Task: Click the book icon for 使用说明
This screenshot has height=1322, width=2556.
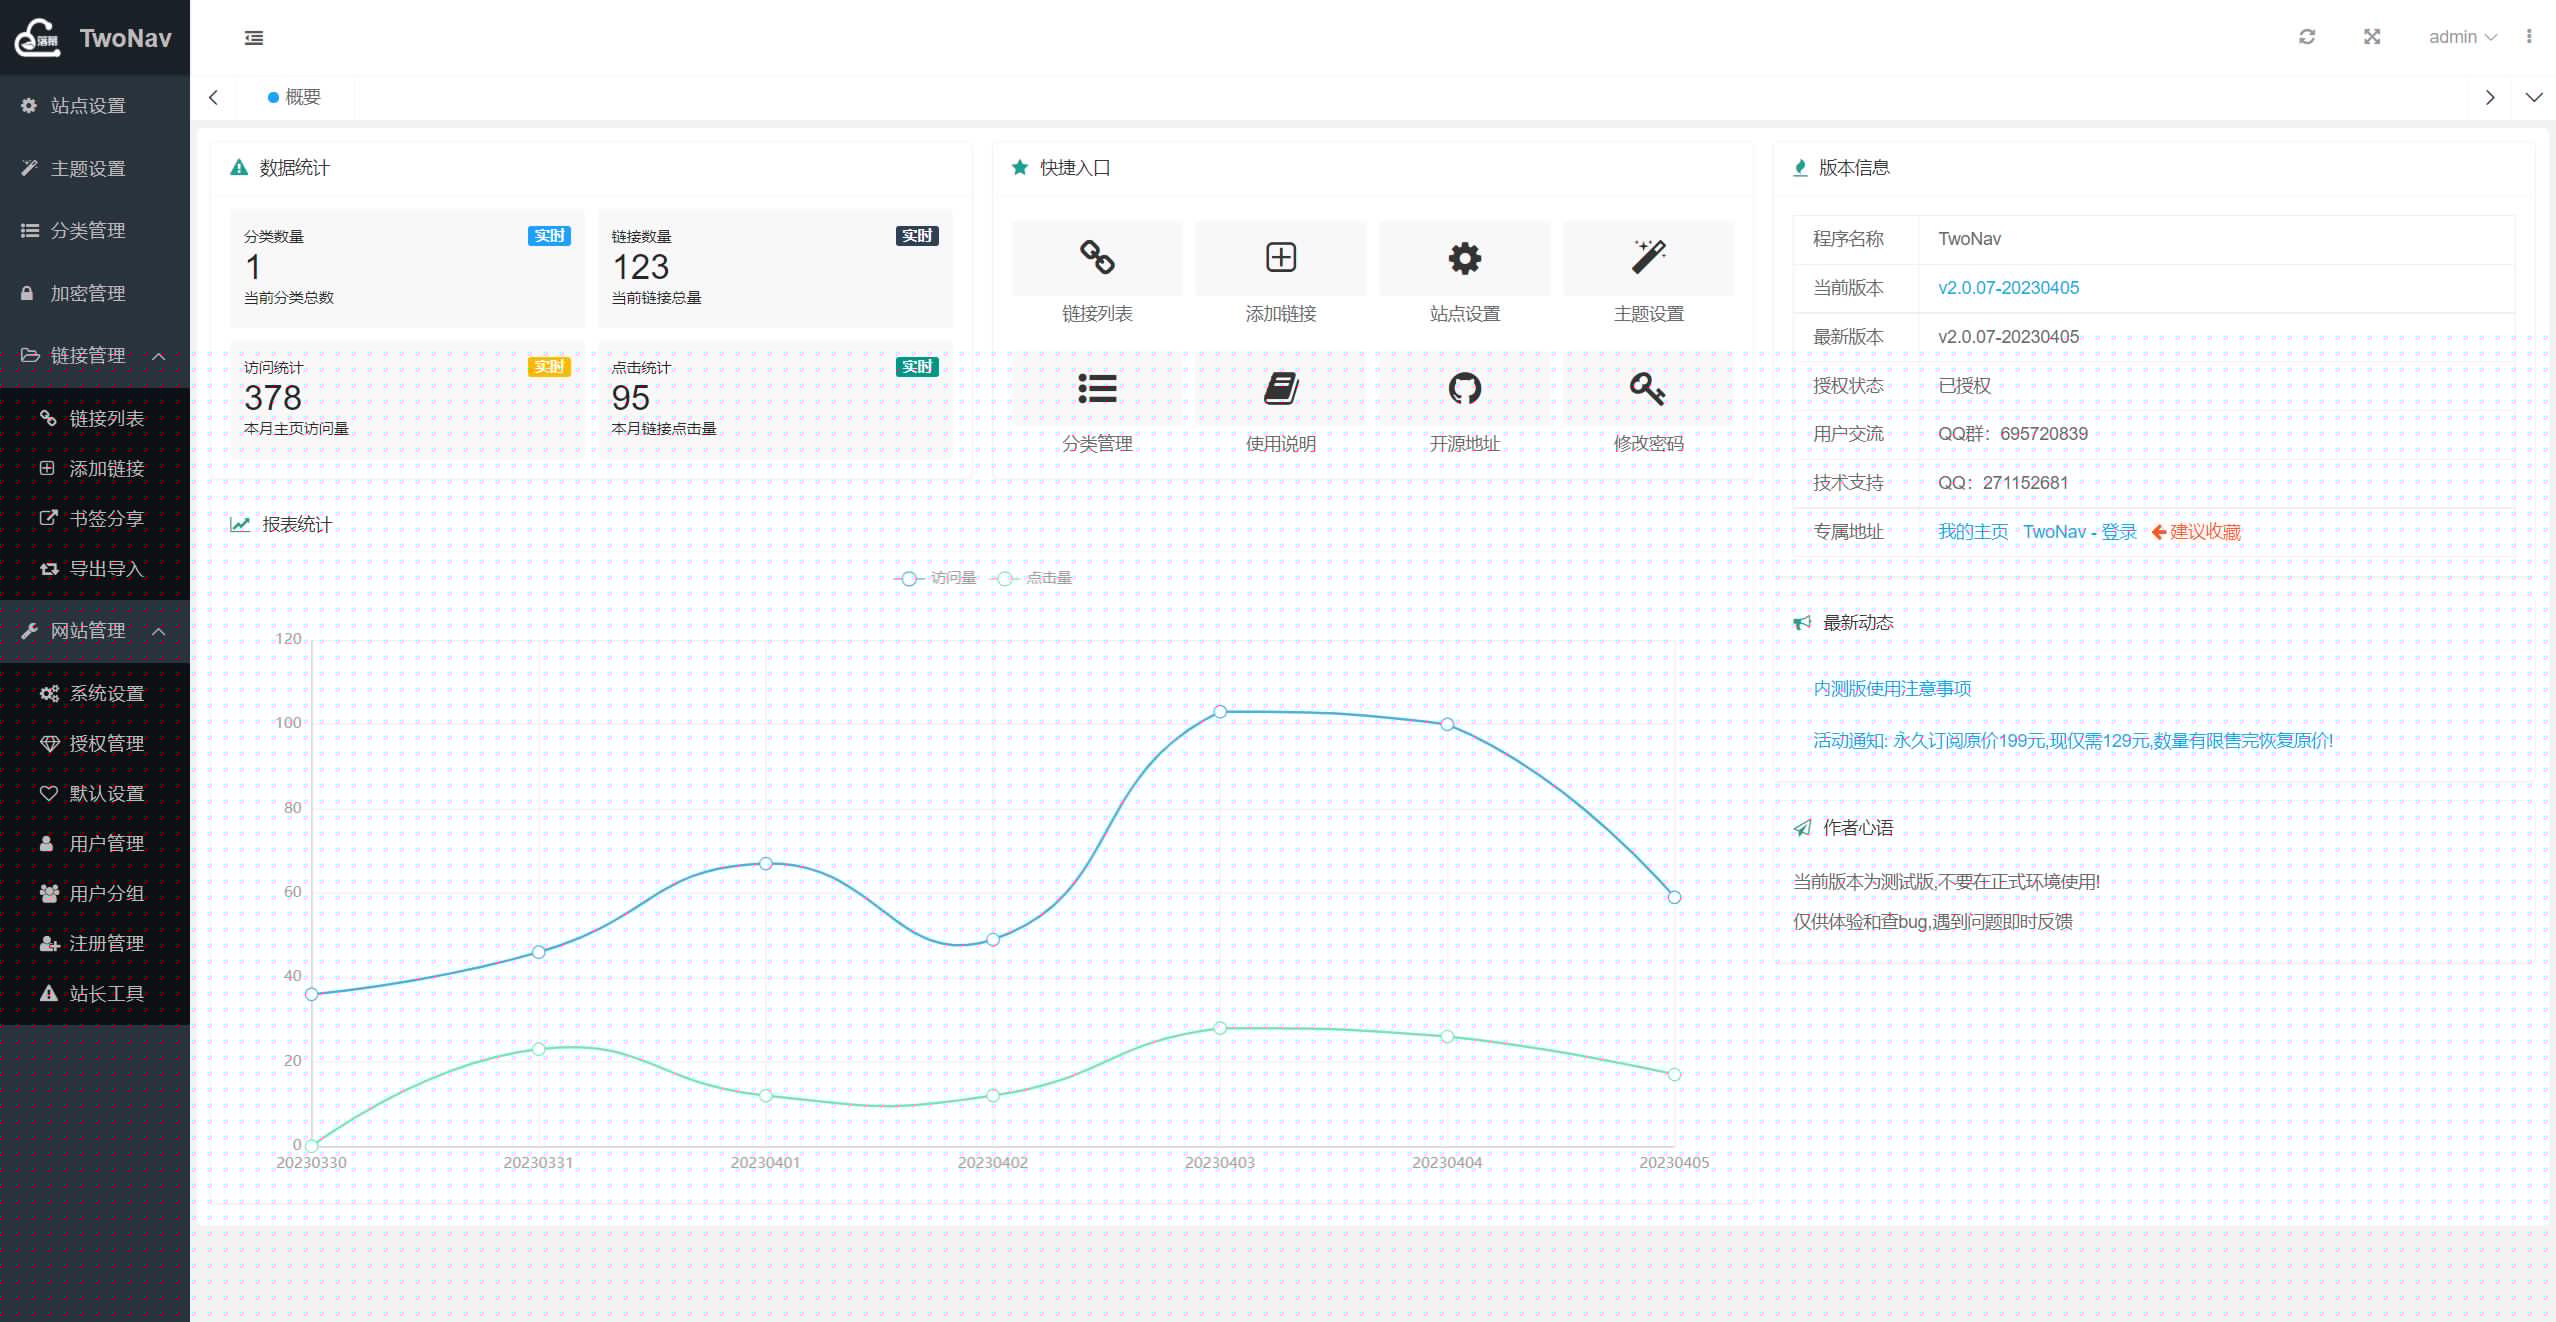Action: coord(1281,388)
